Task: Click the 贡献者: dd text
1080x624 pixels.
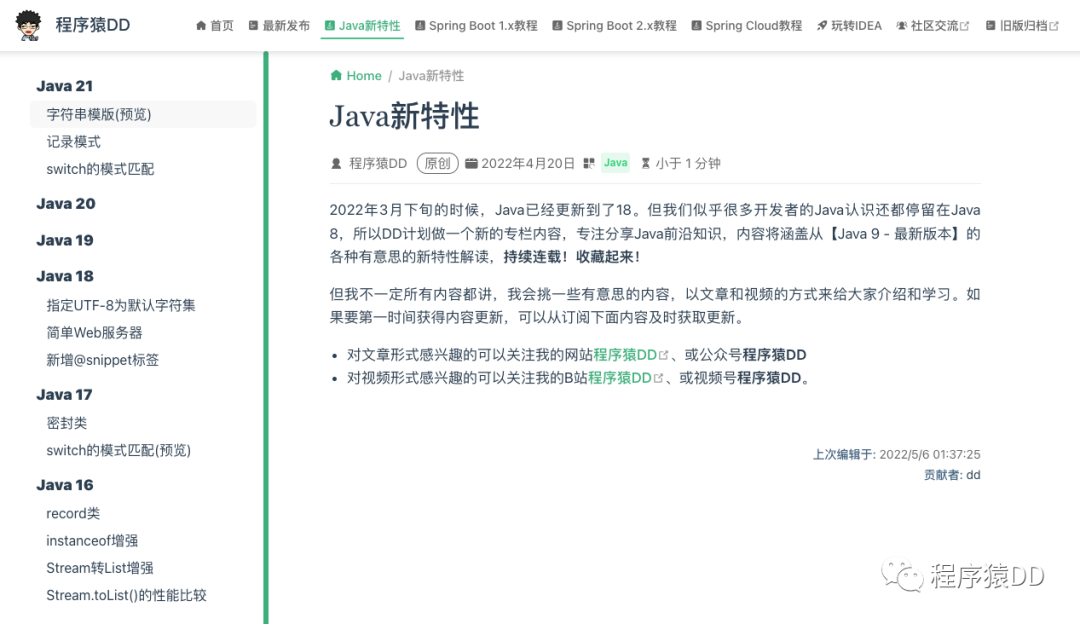Action: (x=952, y=475)
